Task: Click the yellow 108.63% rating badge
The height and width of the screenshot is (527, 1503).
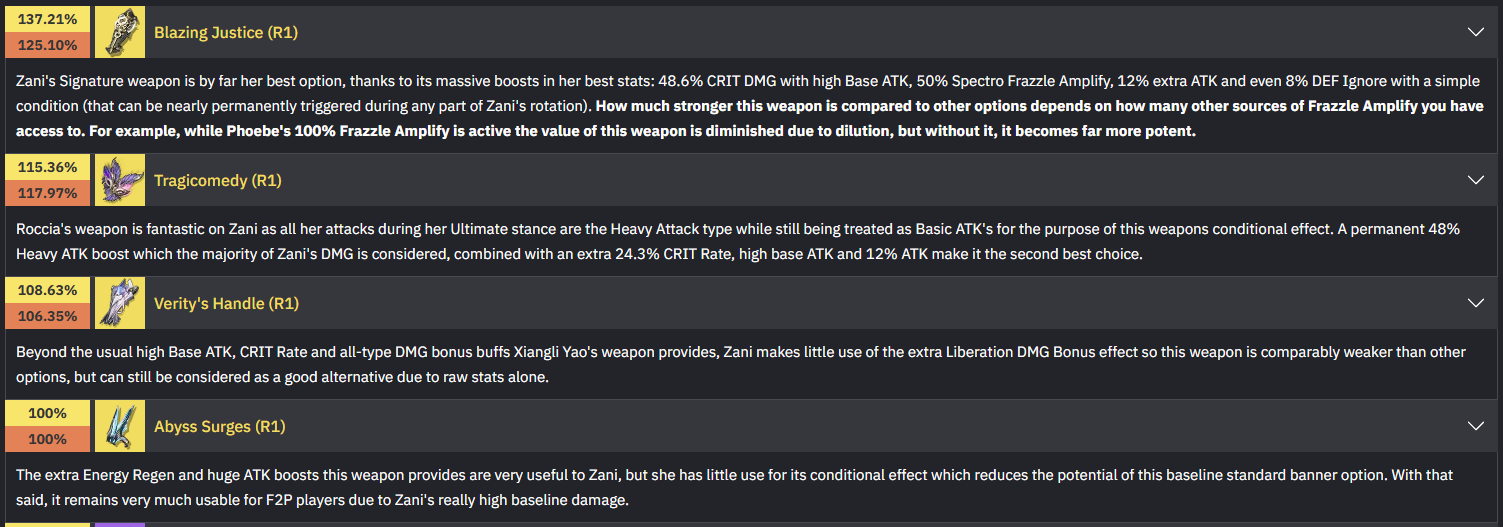Action: coord(47,290)
